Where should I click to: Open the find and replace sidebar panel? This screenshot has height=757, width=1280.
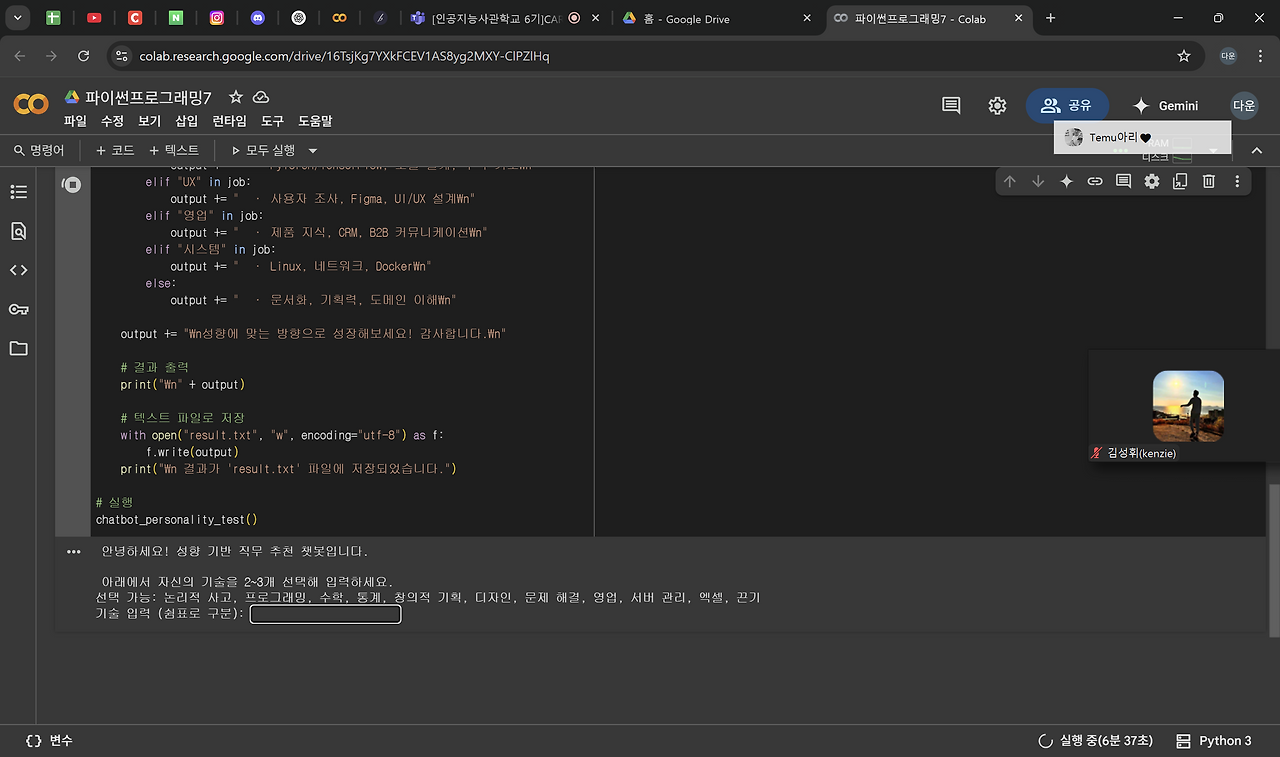click(x=19, y=230)
